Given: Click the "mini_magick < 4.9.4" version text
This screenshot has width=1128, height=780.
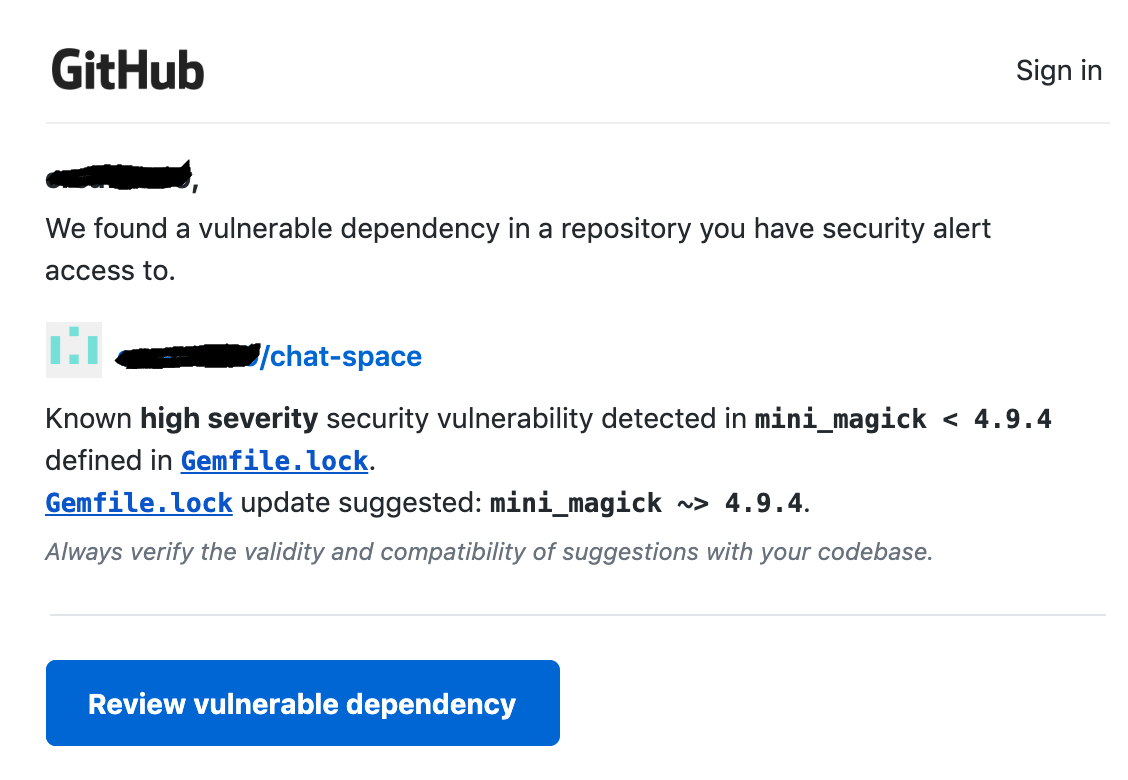Looking at the screenshot, I should click(x=902, y=419).
